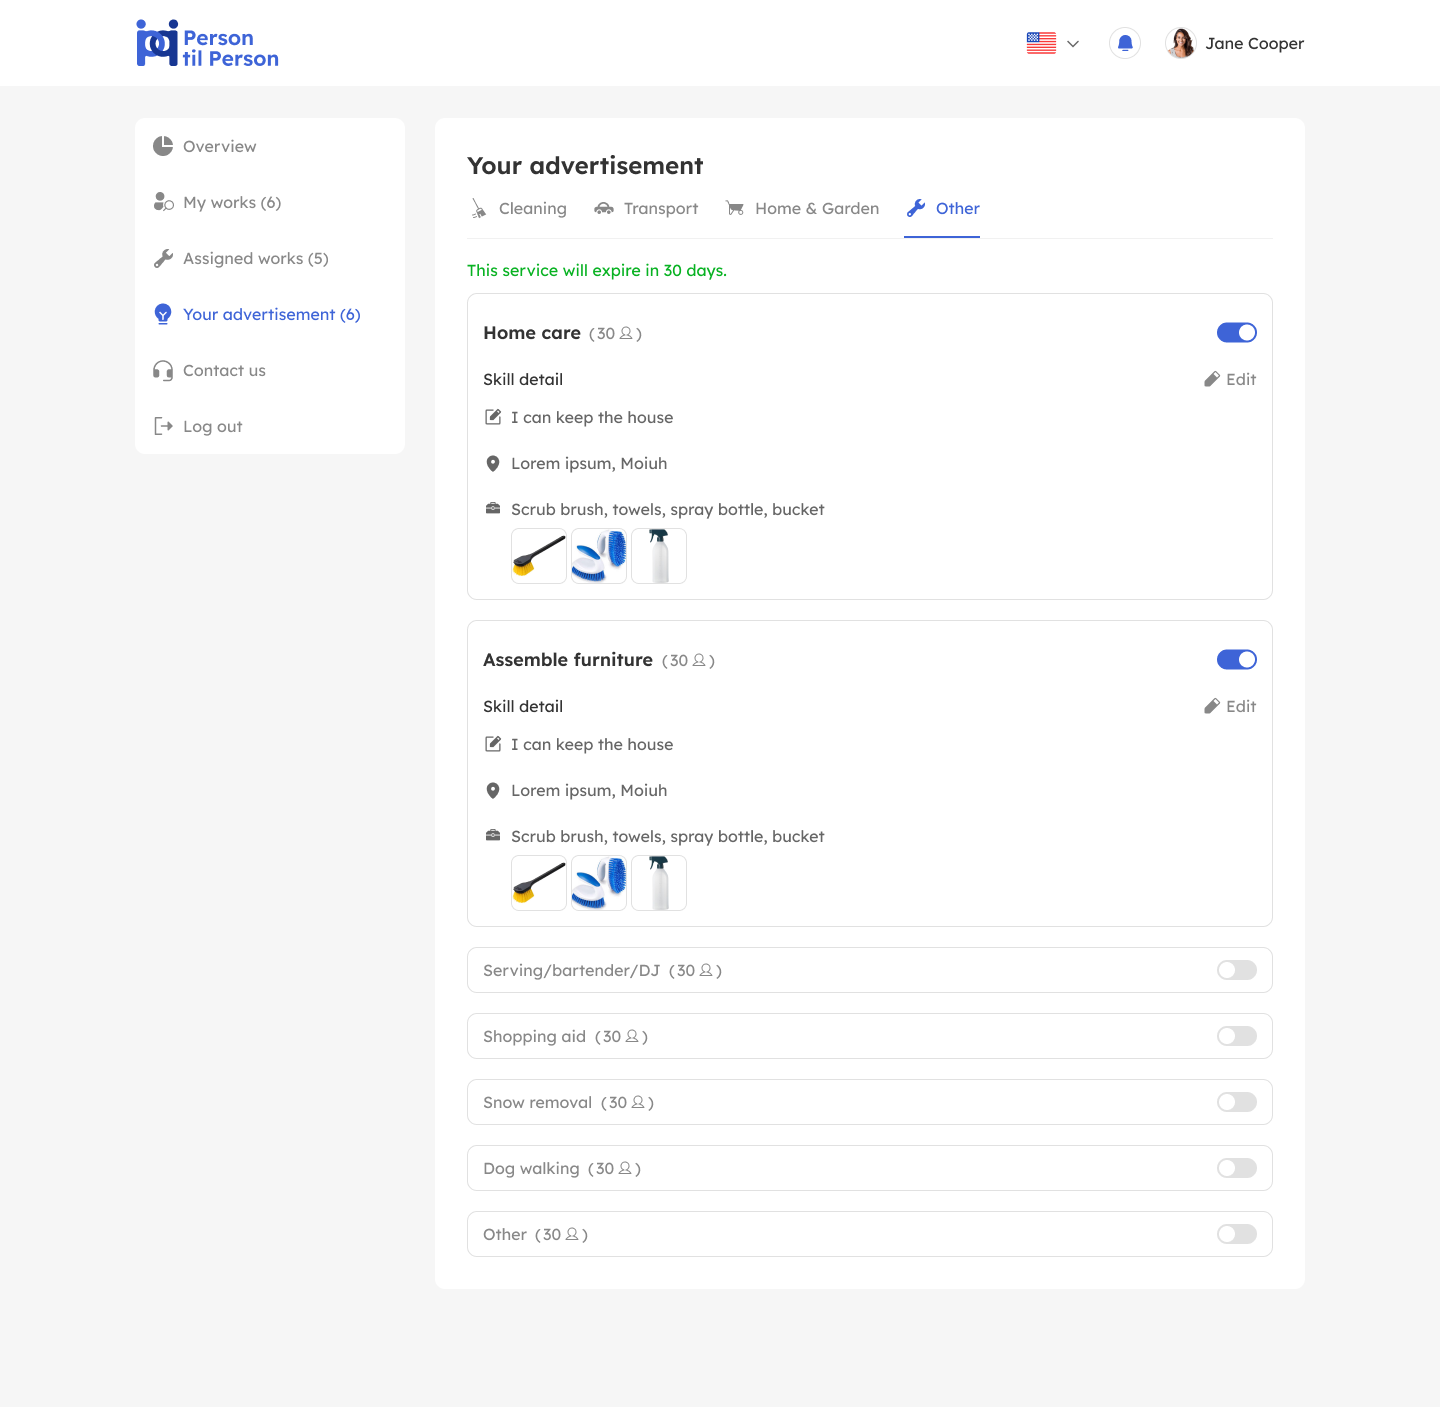Open the Home & Garden tab

[803, 208]
